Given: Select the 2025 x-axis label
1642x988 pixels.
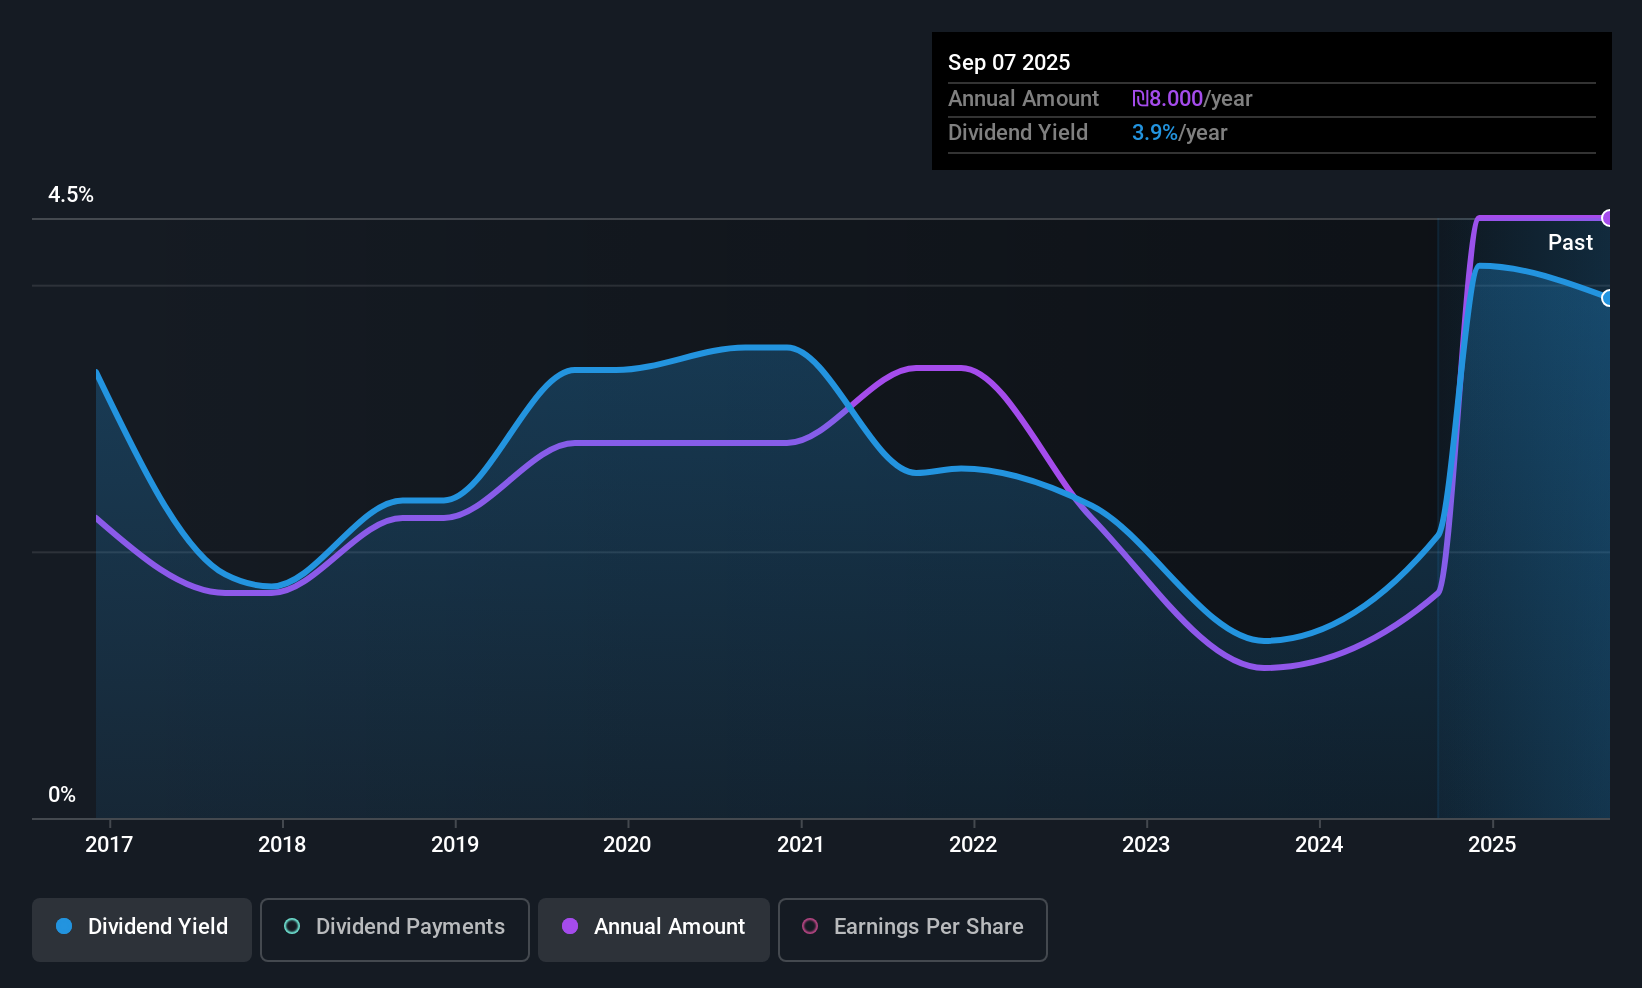Looking at the screenshot, I should pos(1492,844).
